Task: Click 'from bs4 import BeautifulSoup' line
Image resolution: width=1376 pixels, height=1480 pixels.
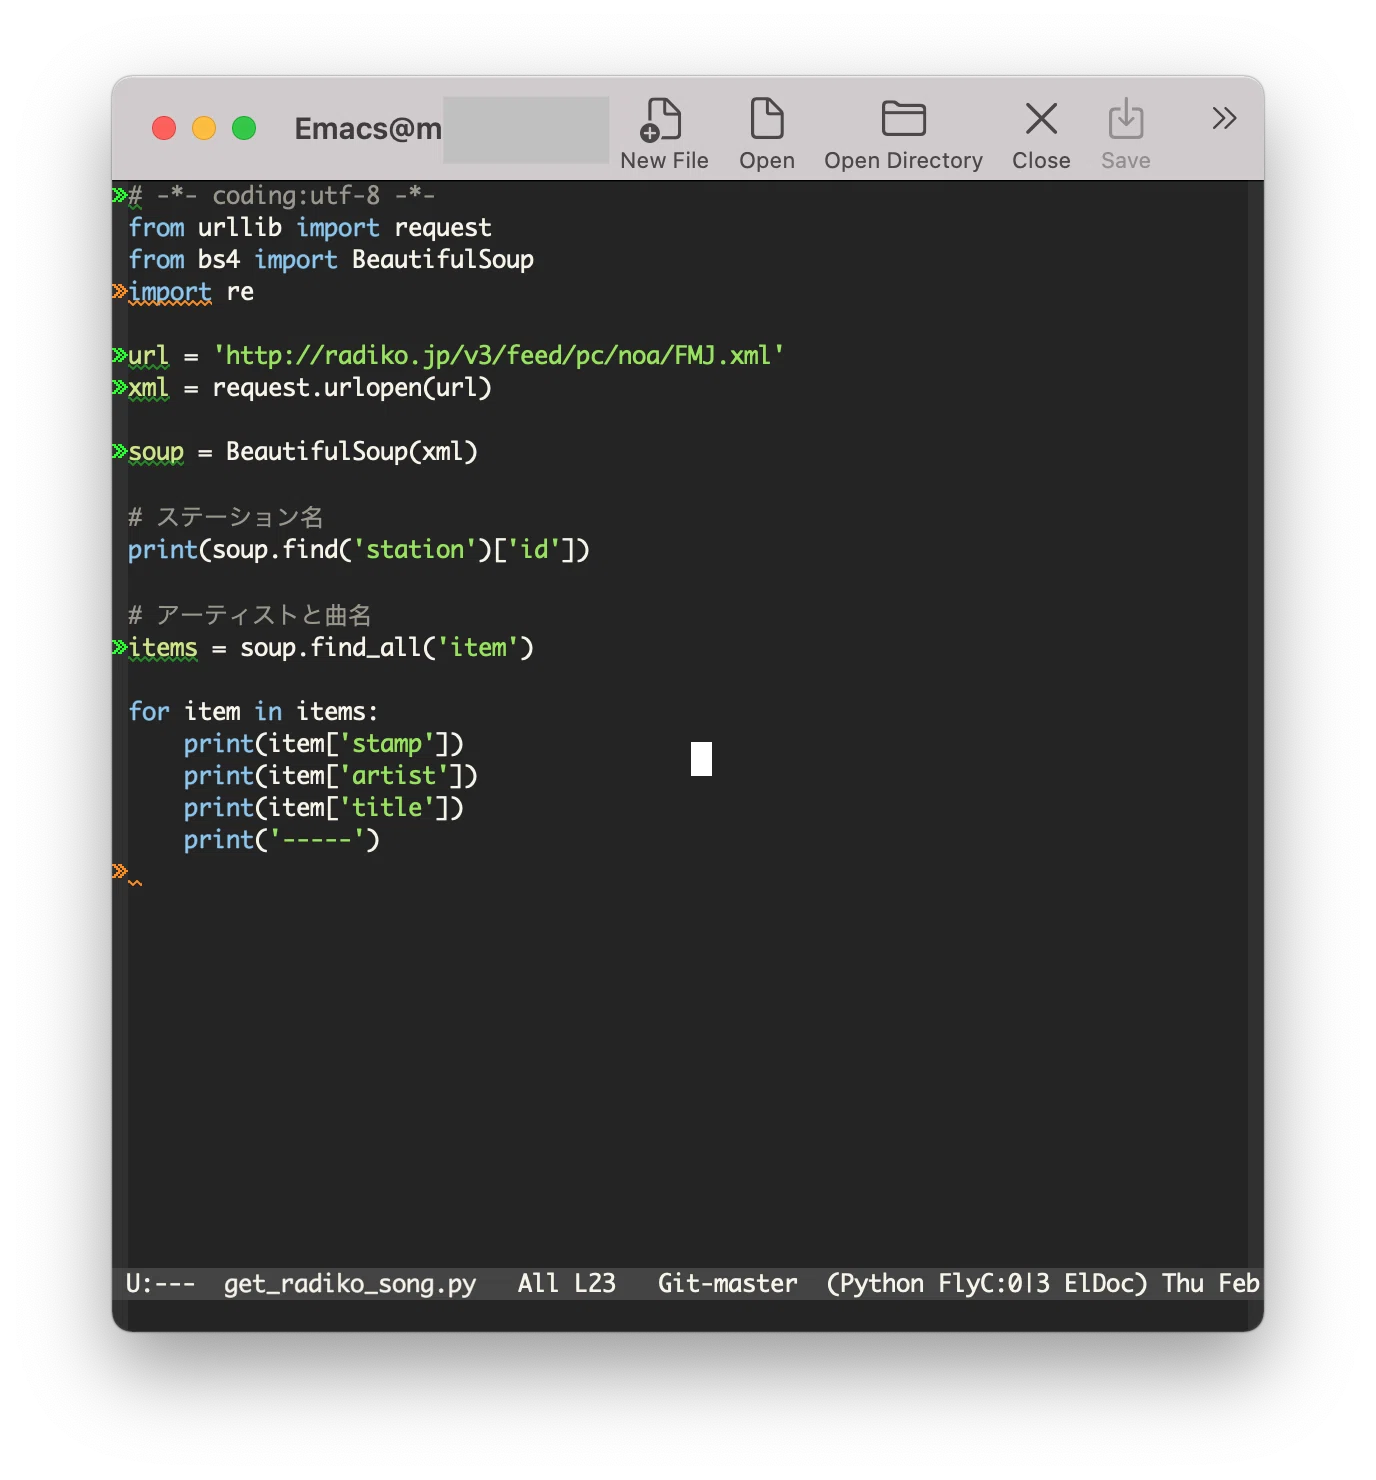Action: [x=331, y=260]
